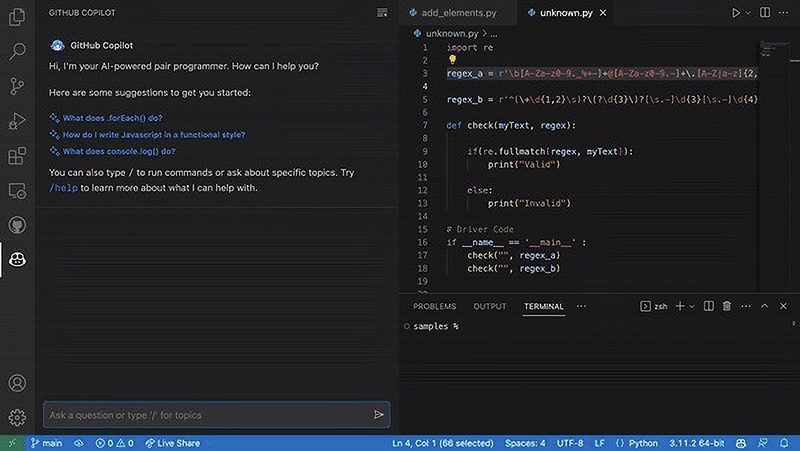Click suggestion What does .forEach() do?
This screenshot has width=800, height=451.
tap(112, 118)
